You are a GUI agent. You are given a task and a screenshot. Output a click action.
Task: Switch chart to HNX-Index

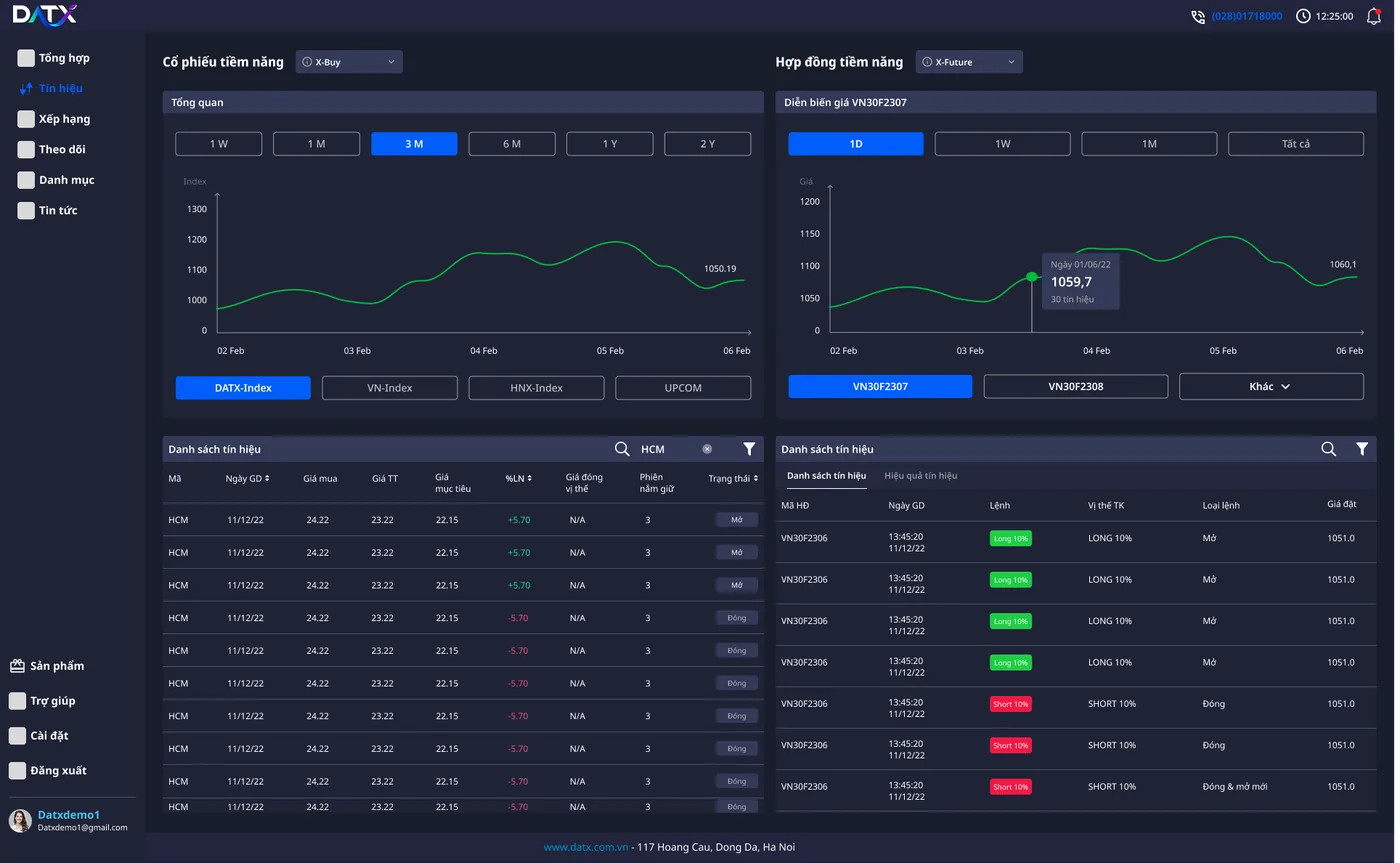[x=536, y=388]
